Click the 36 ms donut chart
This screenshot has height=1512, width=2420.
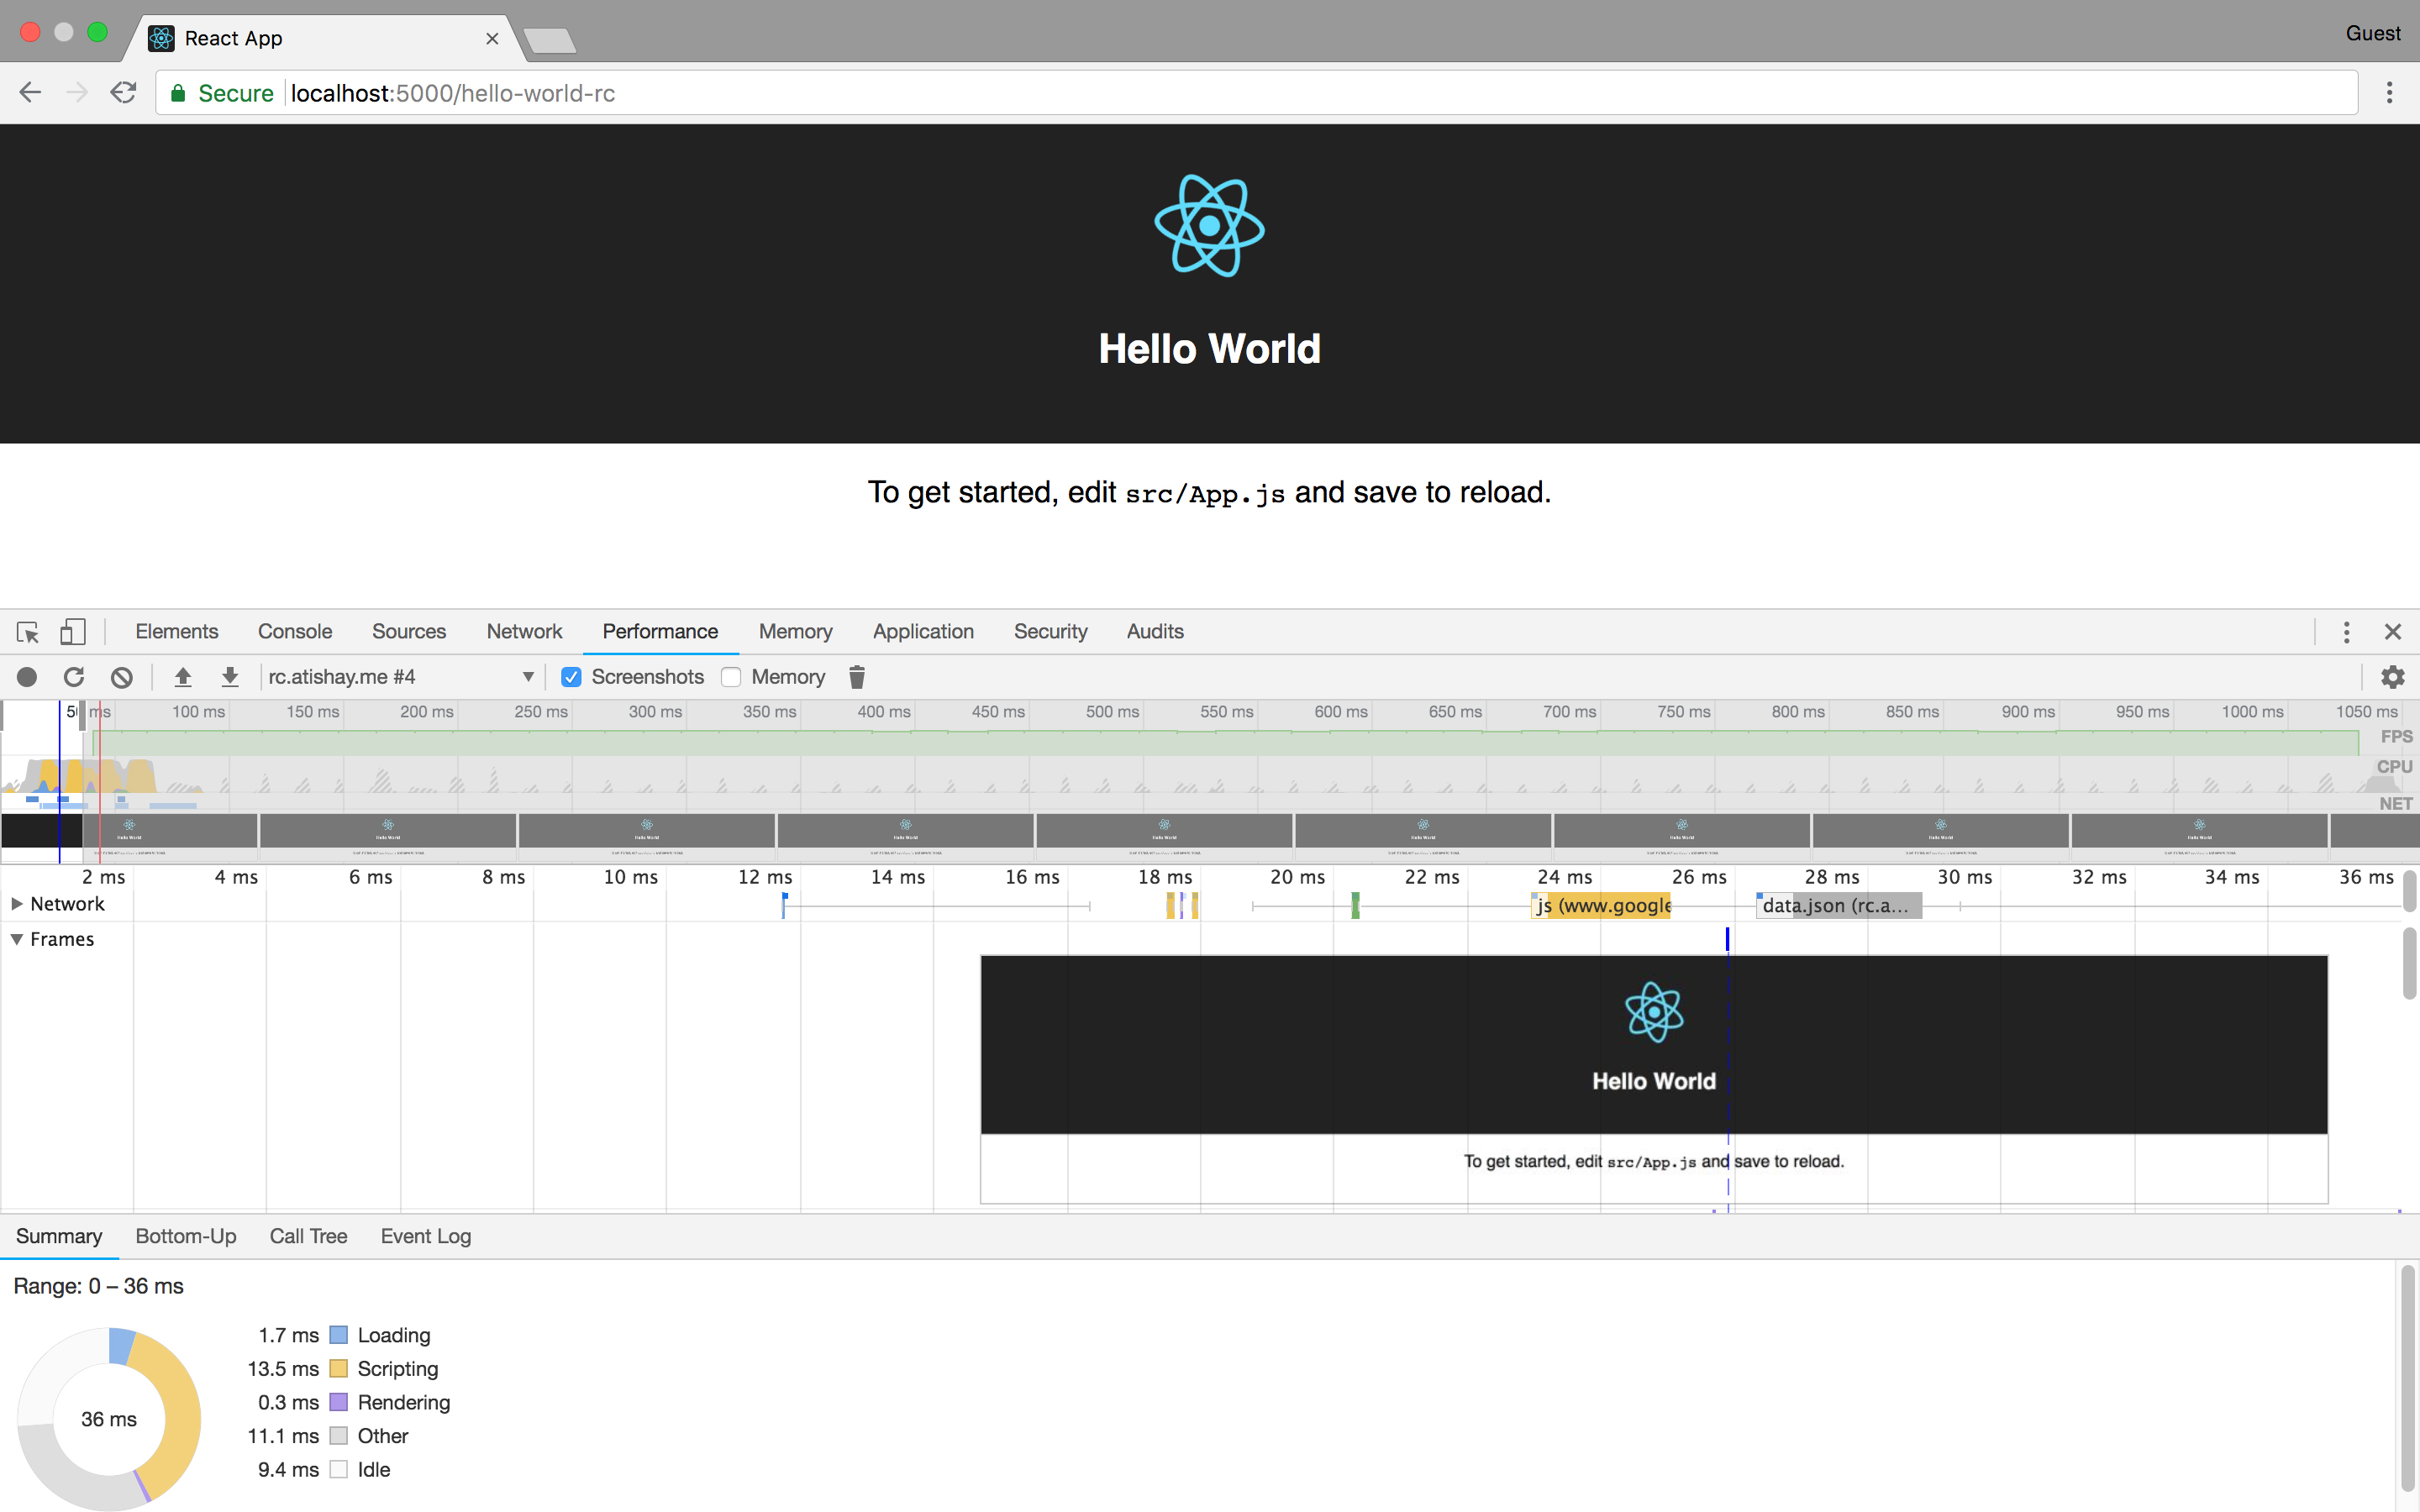(109, 1419)
